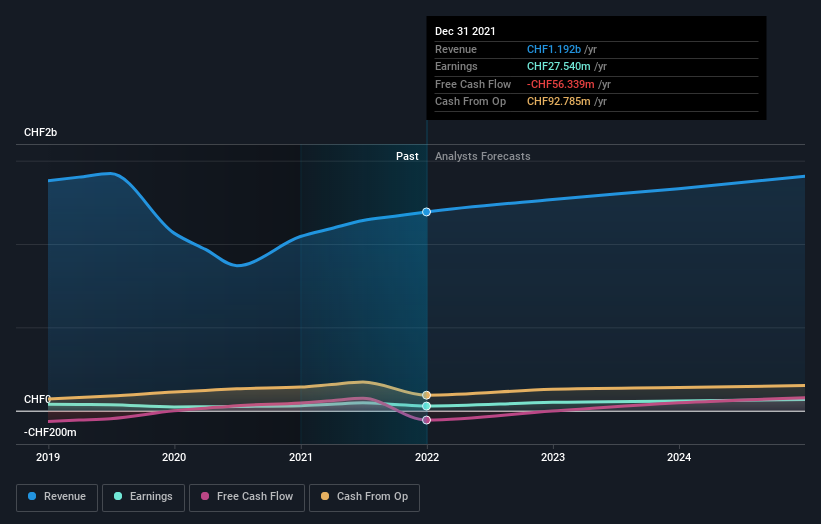
Task: Click the Dec 31 2021 tooltip date
Action: pos(465,31)
